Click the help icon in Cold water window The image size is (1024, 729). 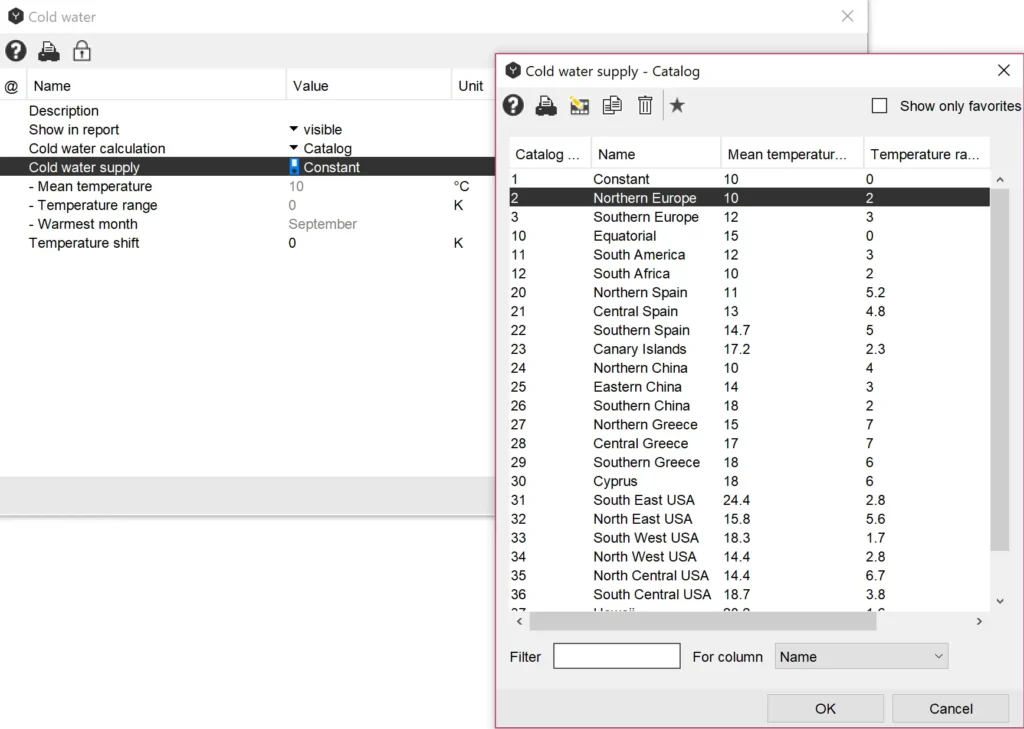16,50
